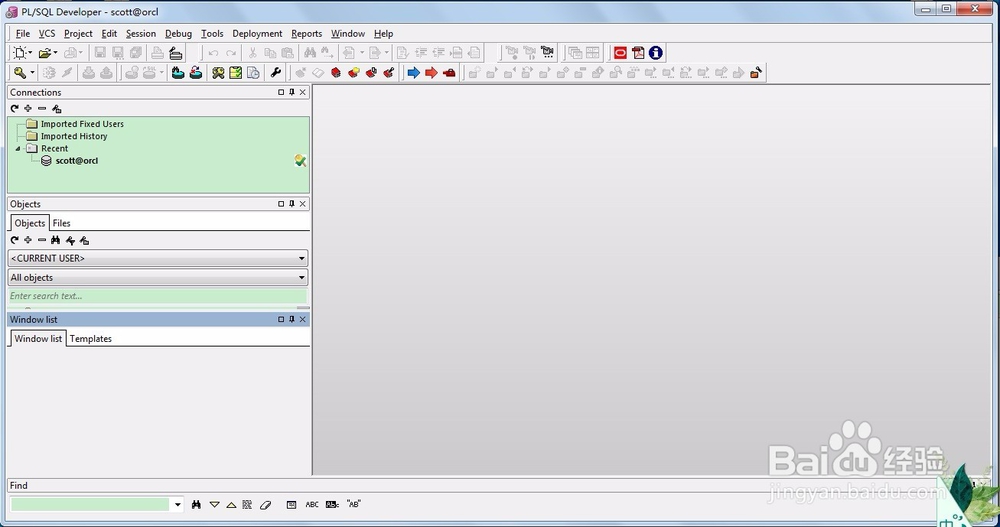Toggle the Ab: case option in Find bar

tap(332, 505)
